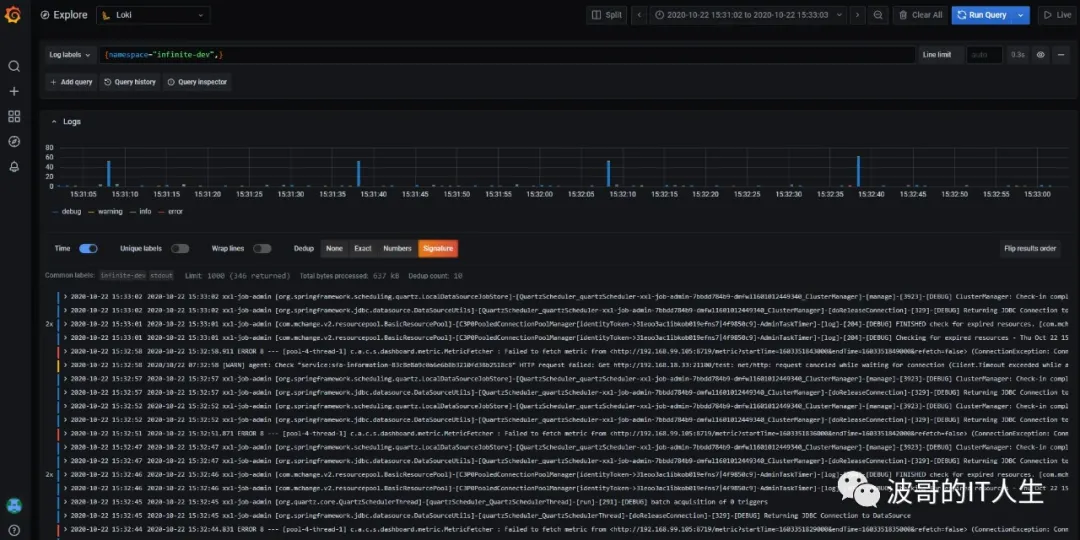Click the Clear All button
The width and height of the screenshot is (1080, 540).
pos(920,15)
